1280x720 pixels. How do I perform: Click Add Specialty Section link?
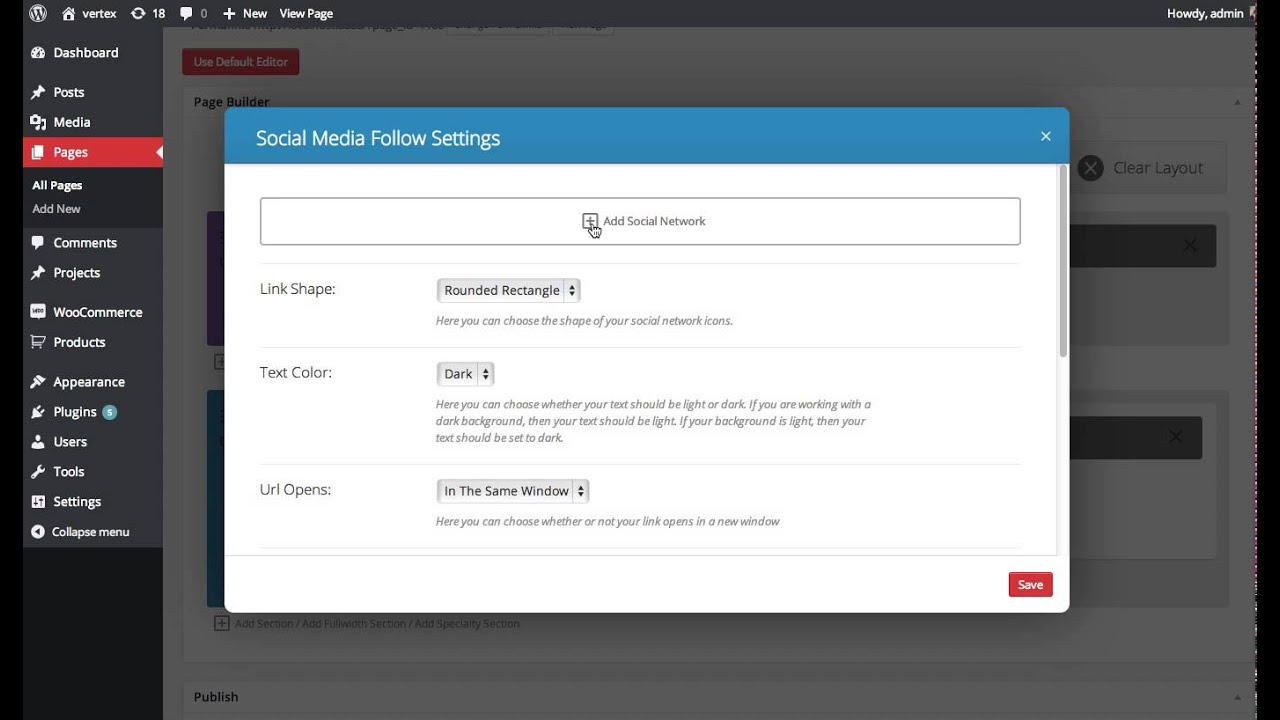click(x=467, y=623)
